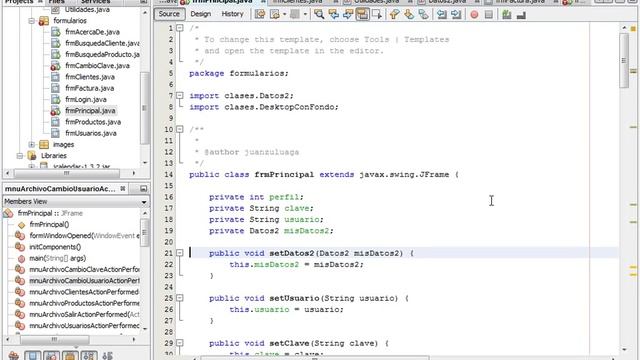This screenshot has width=640, height=360.
Task: Select main(String[] args) in navigator
Action: [x=58, y=258]
